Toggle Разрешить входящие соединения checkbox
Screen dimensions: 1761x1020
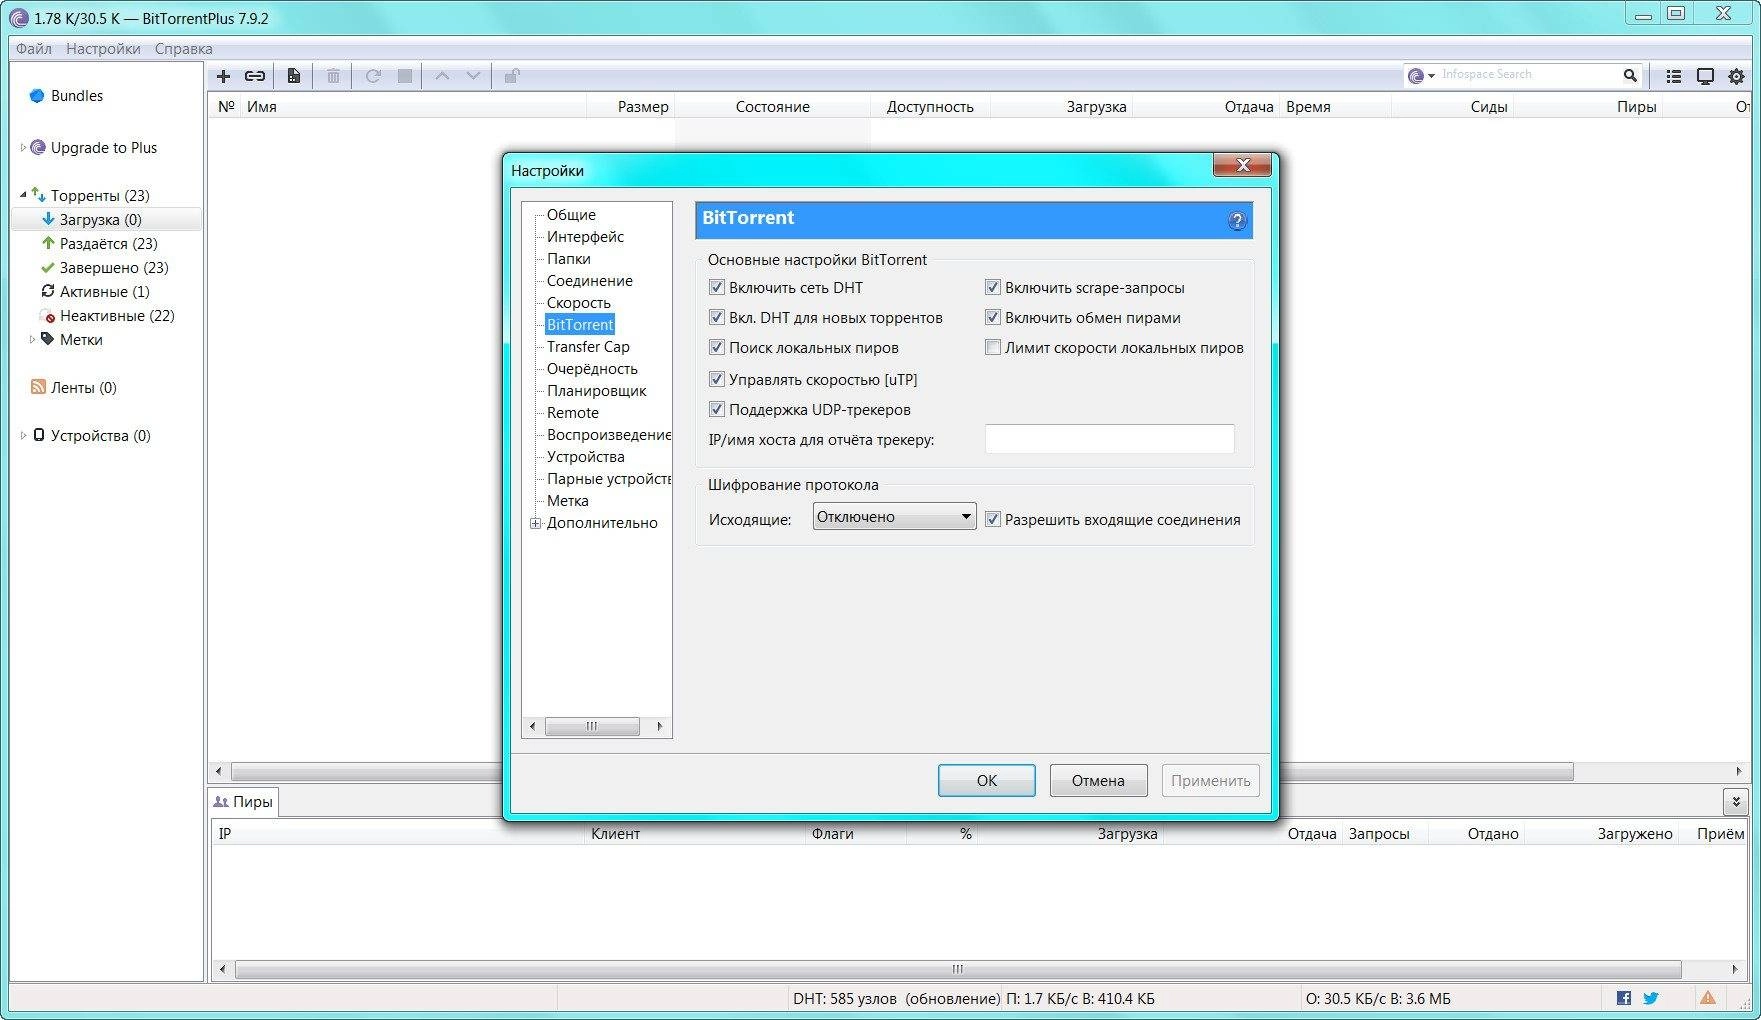coord(993,519)
